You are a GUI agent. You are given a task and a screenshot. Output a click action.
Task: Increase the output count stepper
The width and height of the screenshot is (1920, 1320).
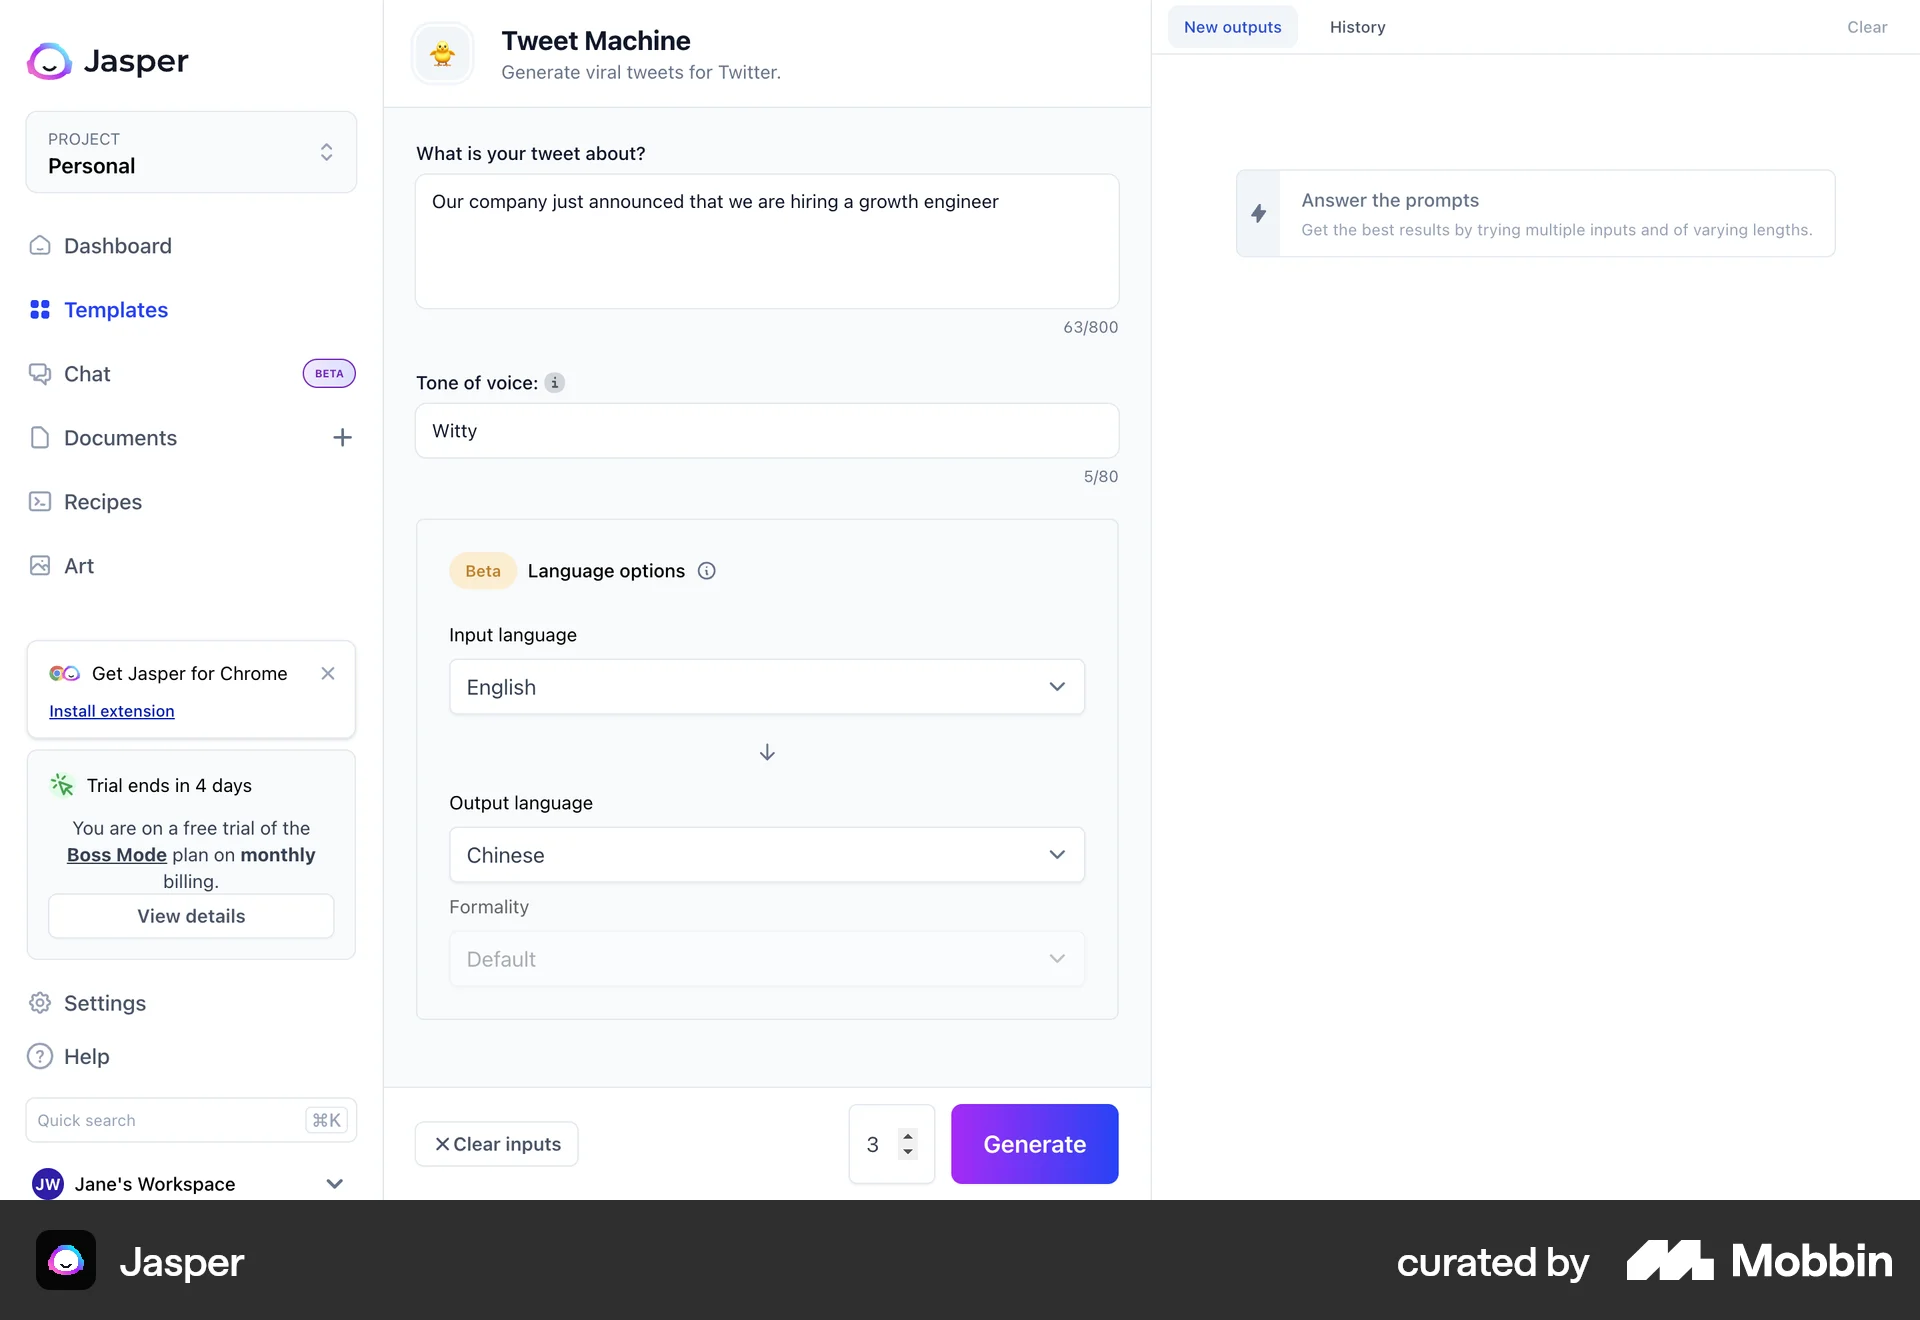pyautogui.click(x=908, y=1136)
